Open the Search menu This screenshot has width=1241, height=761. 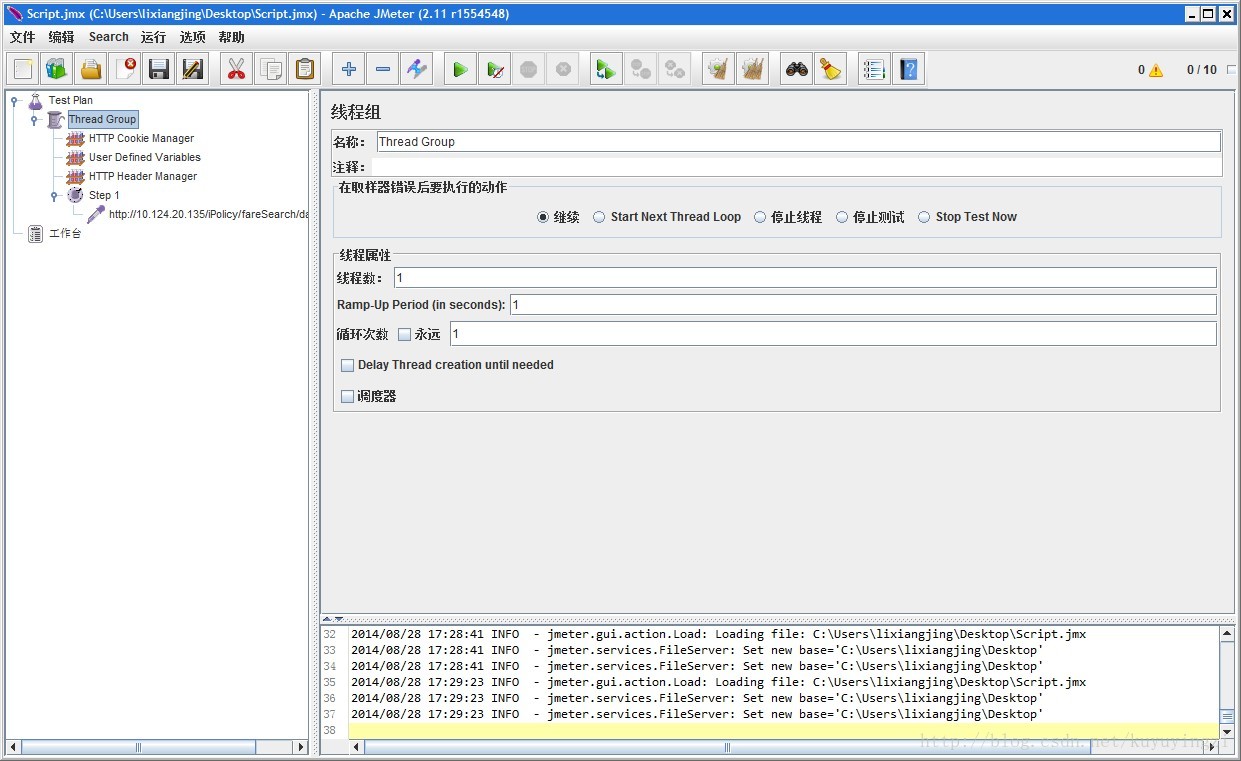(x=108, y=37)
